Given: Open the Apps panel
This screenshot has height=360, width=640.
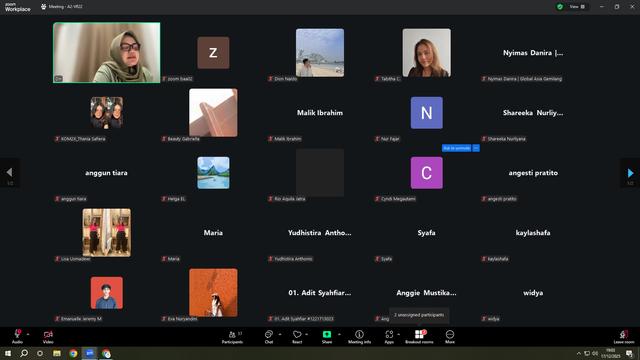Looking at the screenshot, I should tap(389, 337).
